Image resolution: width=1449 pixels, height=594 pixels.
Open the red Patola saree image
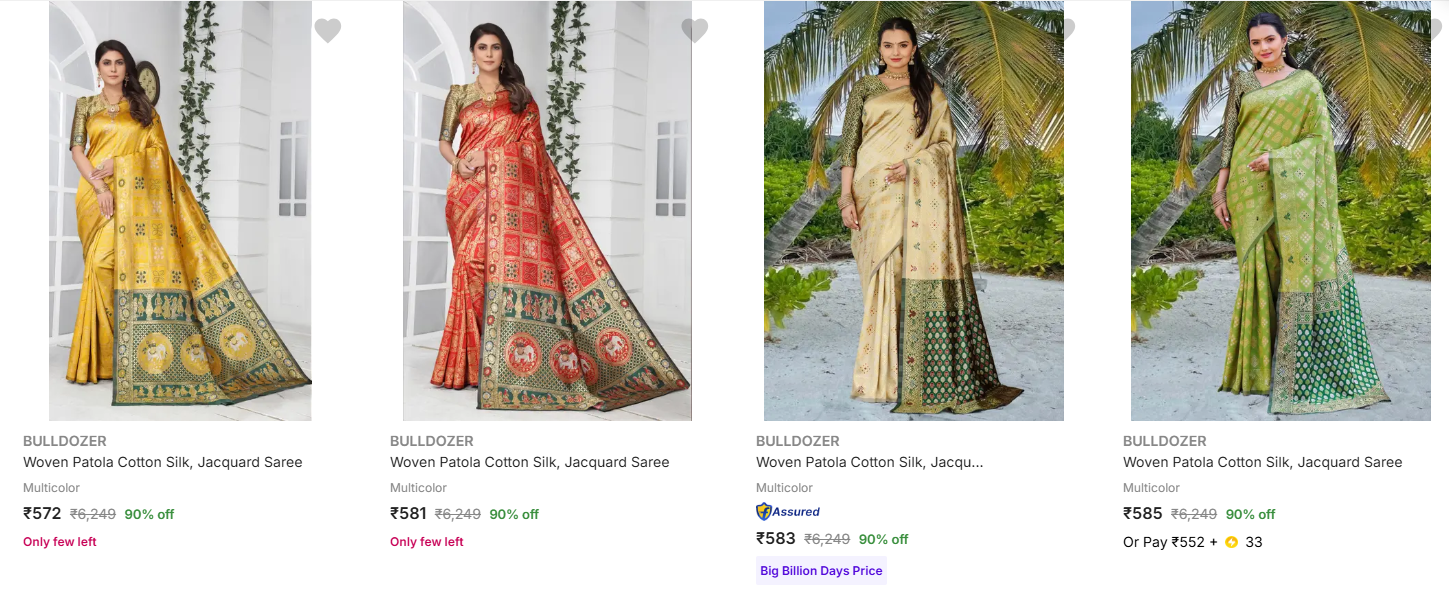click(547, 210)
